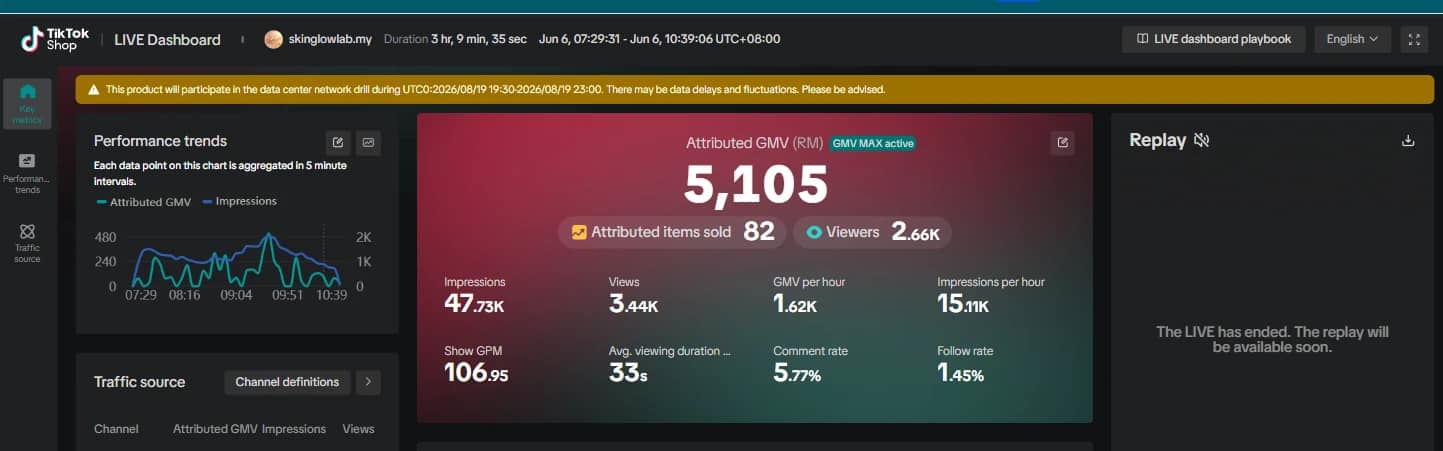Open the LIVE dashboard playbook

(x=1214, y=39)
